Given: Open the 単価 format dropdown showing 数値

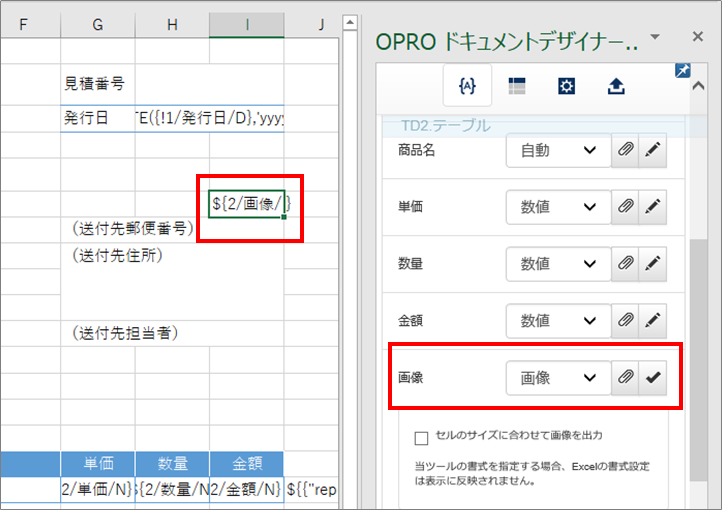Looking at the screenshot, I should [558, 207].
